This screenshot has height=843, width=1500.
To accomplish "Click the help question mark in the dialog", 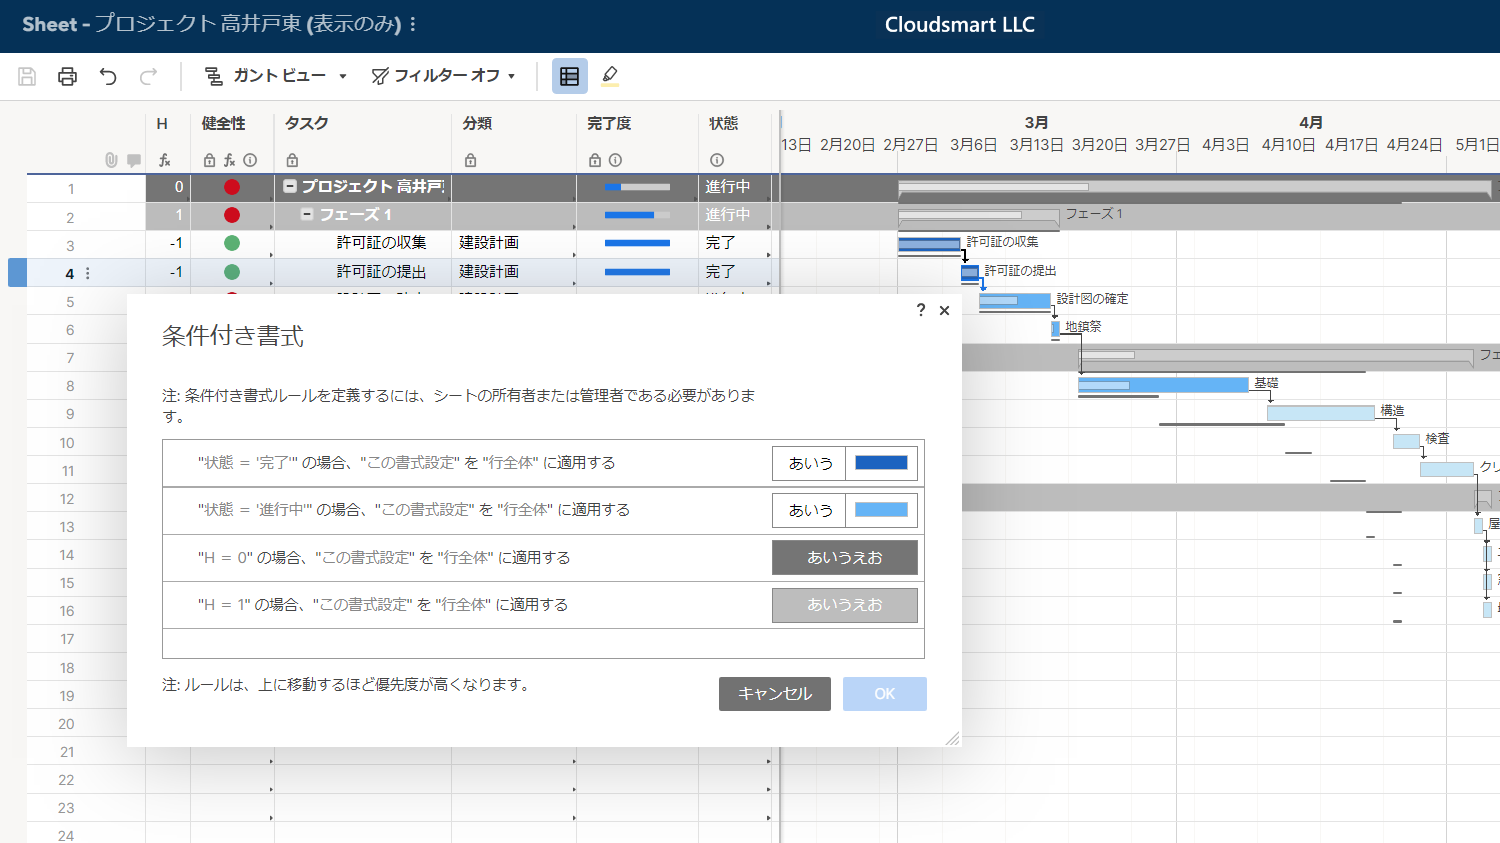I will pos(920,310).
